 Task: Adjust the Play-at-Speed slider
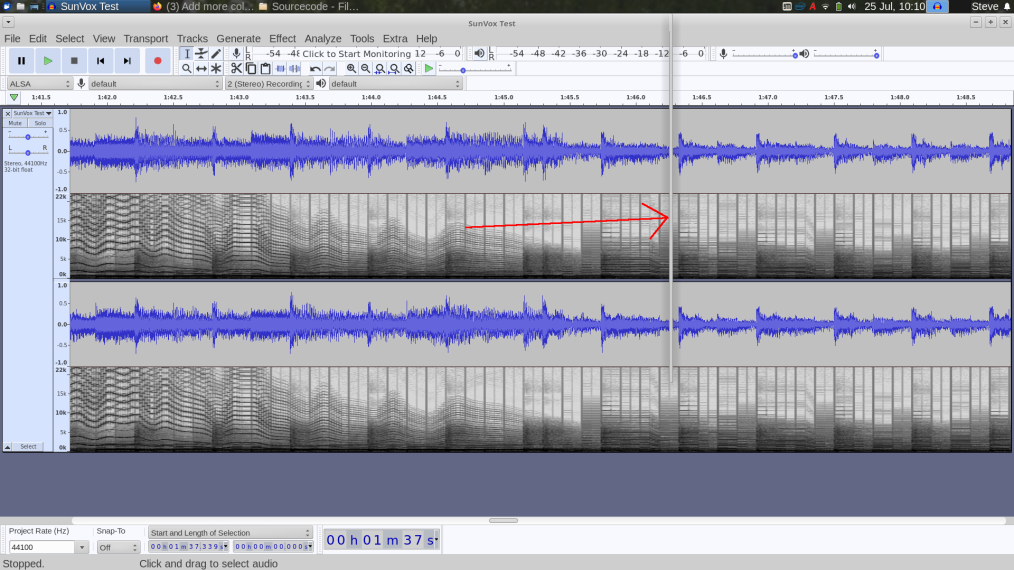coord(475,69)
